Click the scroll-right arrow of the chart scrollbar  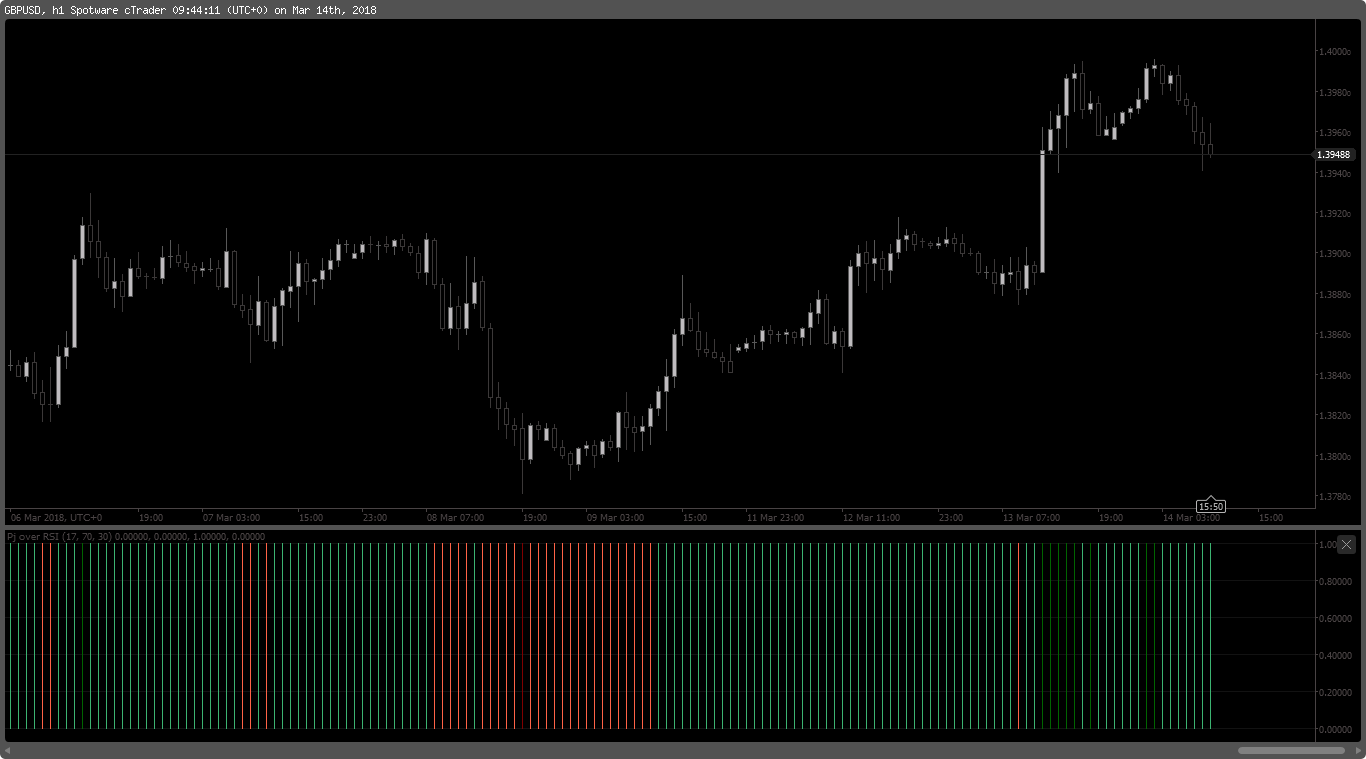(x=1357, y=750)
